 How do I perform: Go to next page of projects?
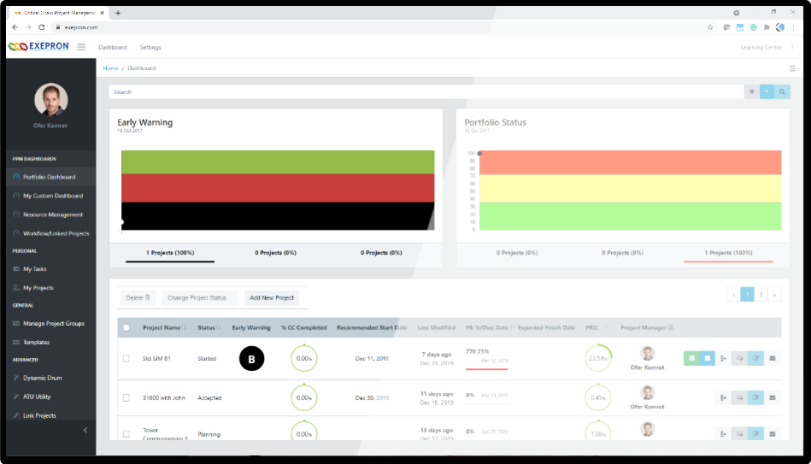(x=774, y=294)
